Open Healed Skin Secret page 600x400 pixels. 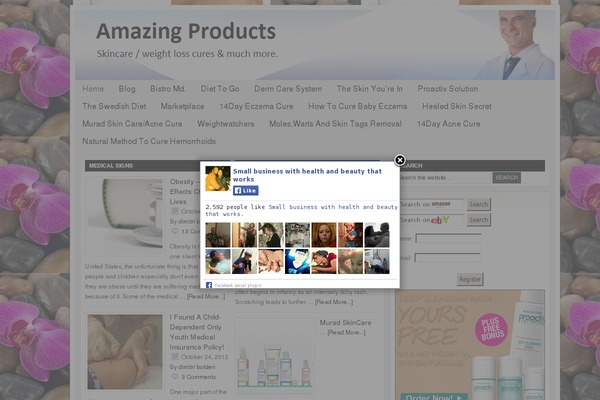[457, 106]
